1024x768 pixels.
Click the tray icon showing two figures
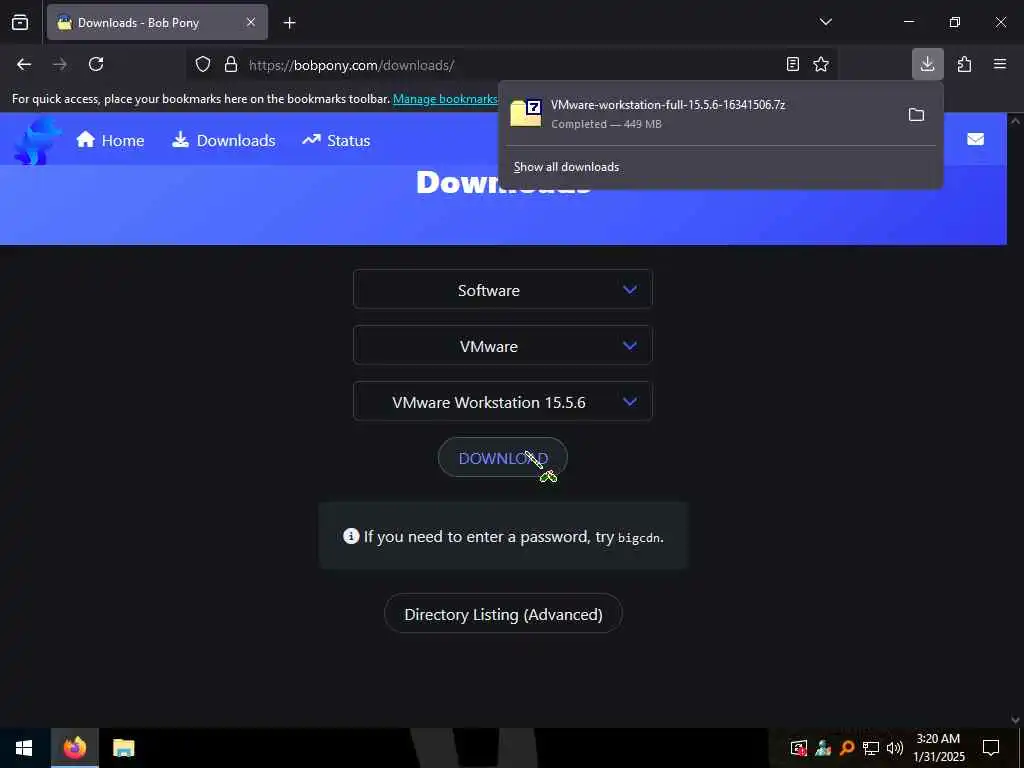click(x=824, y=748)
